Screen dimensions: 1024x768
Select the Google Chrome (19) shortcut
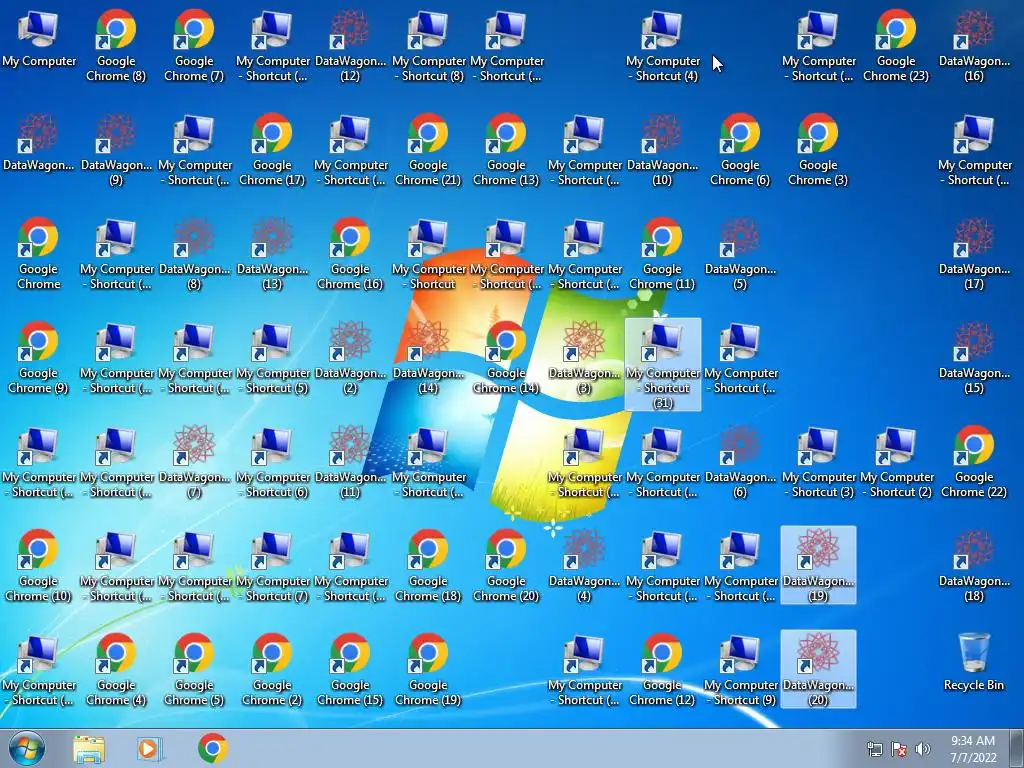pyautogui.click(x=428, y=669)
